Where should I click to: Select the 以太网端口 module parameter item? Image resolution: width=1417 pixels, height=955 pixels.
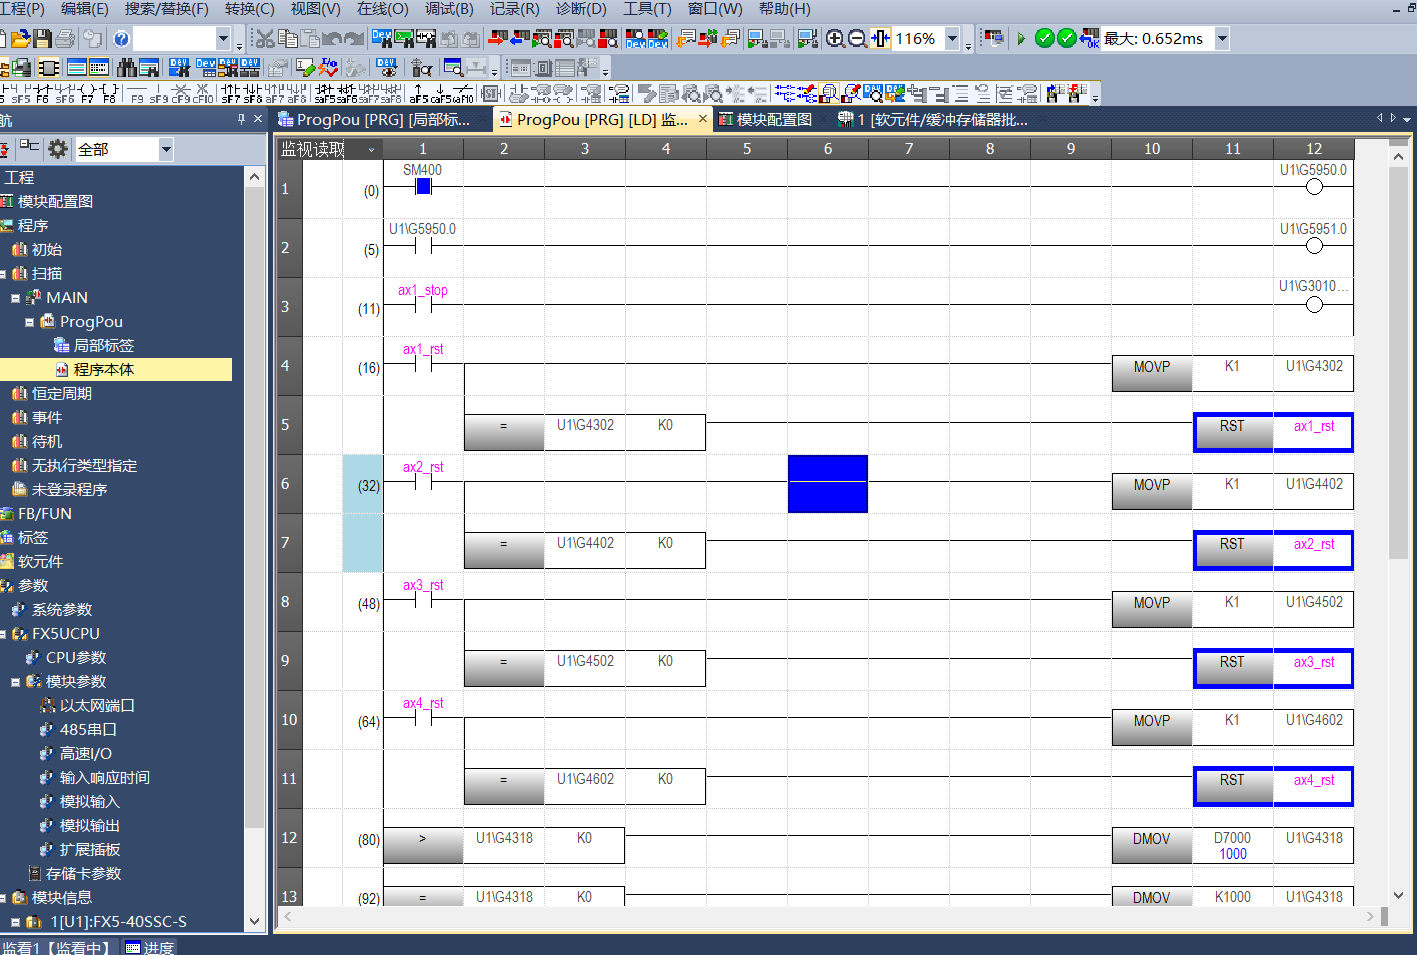point(96,705)
